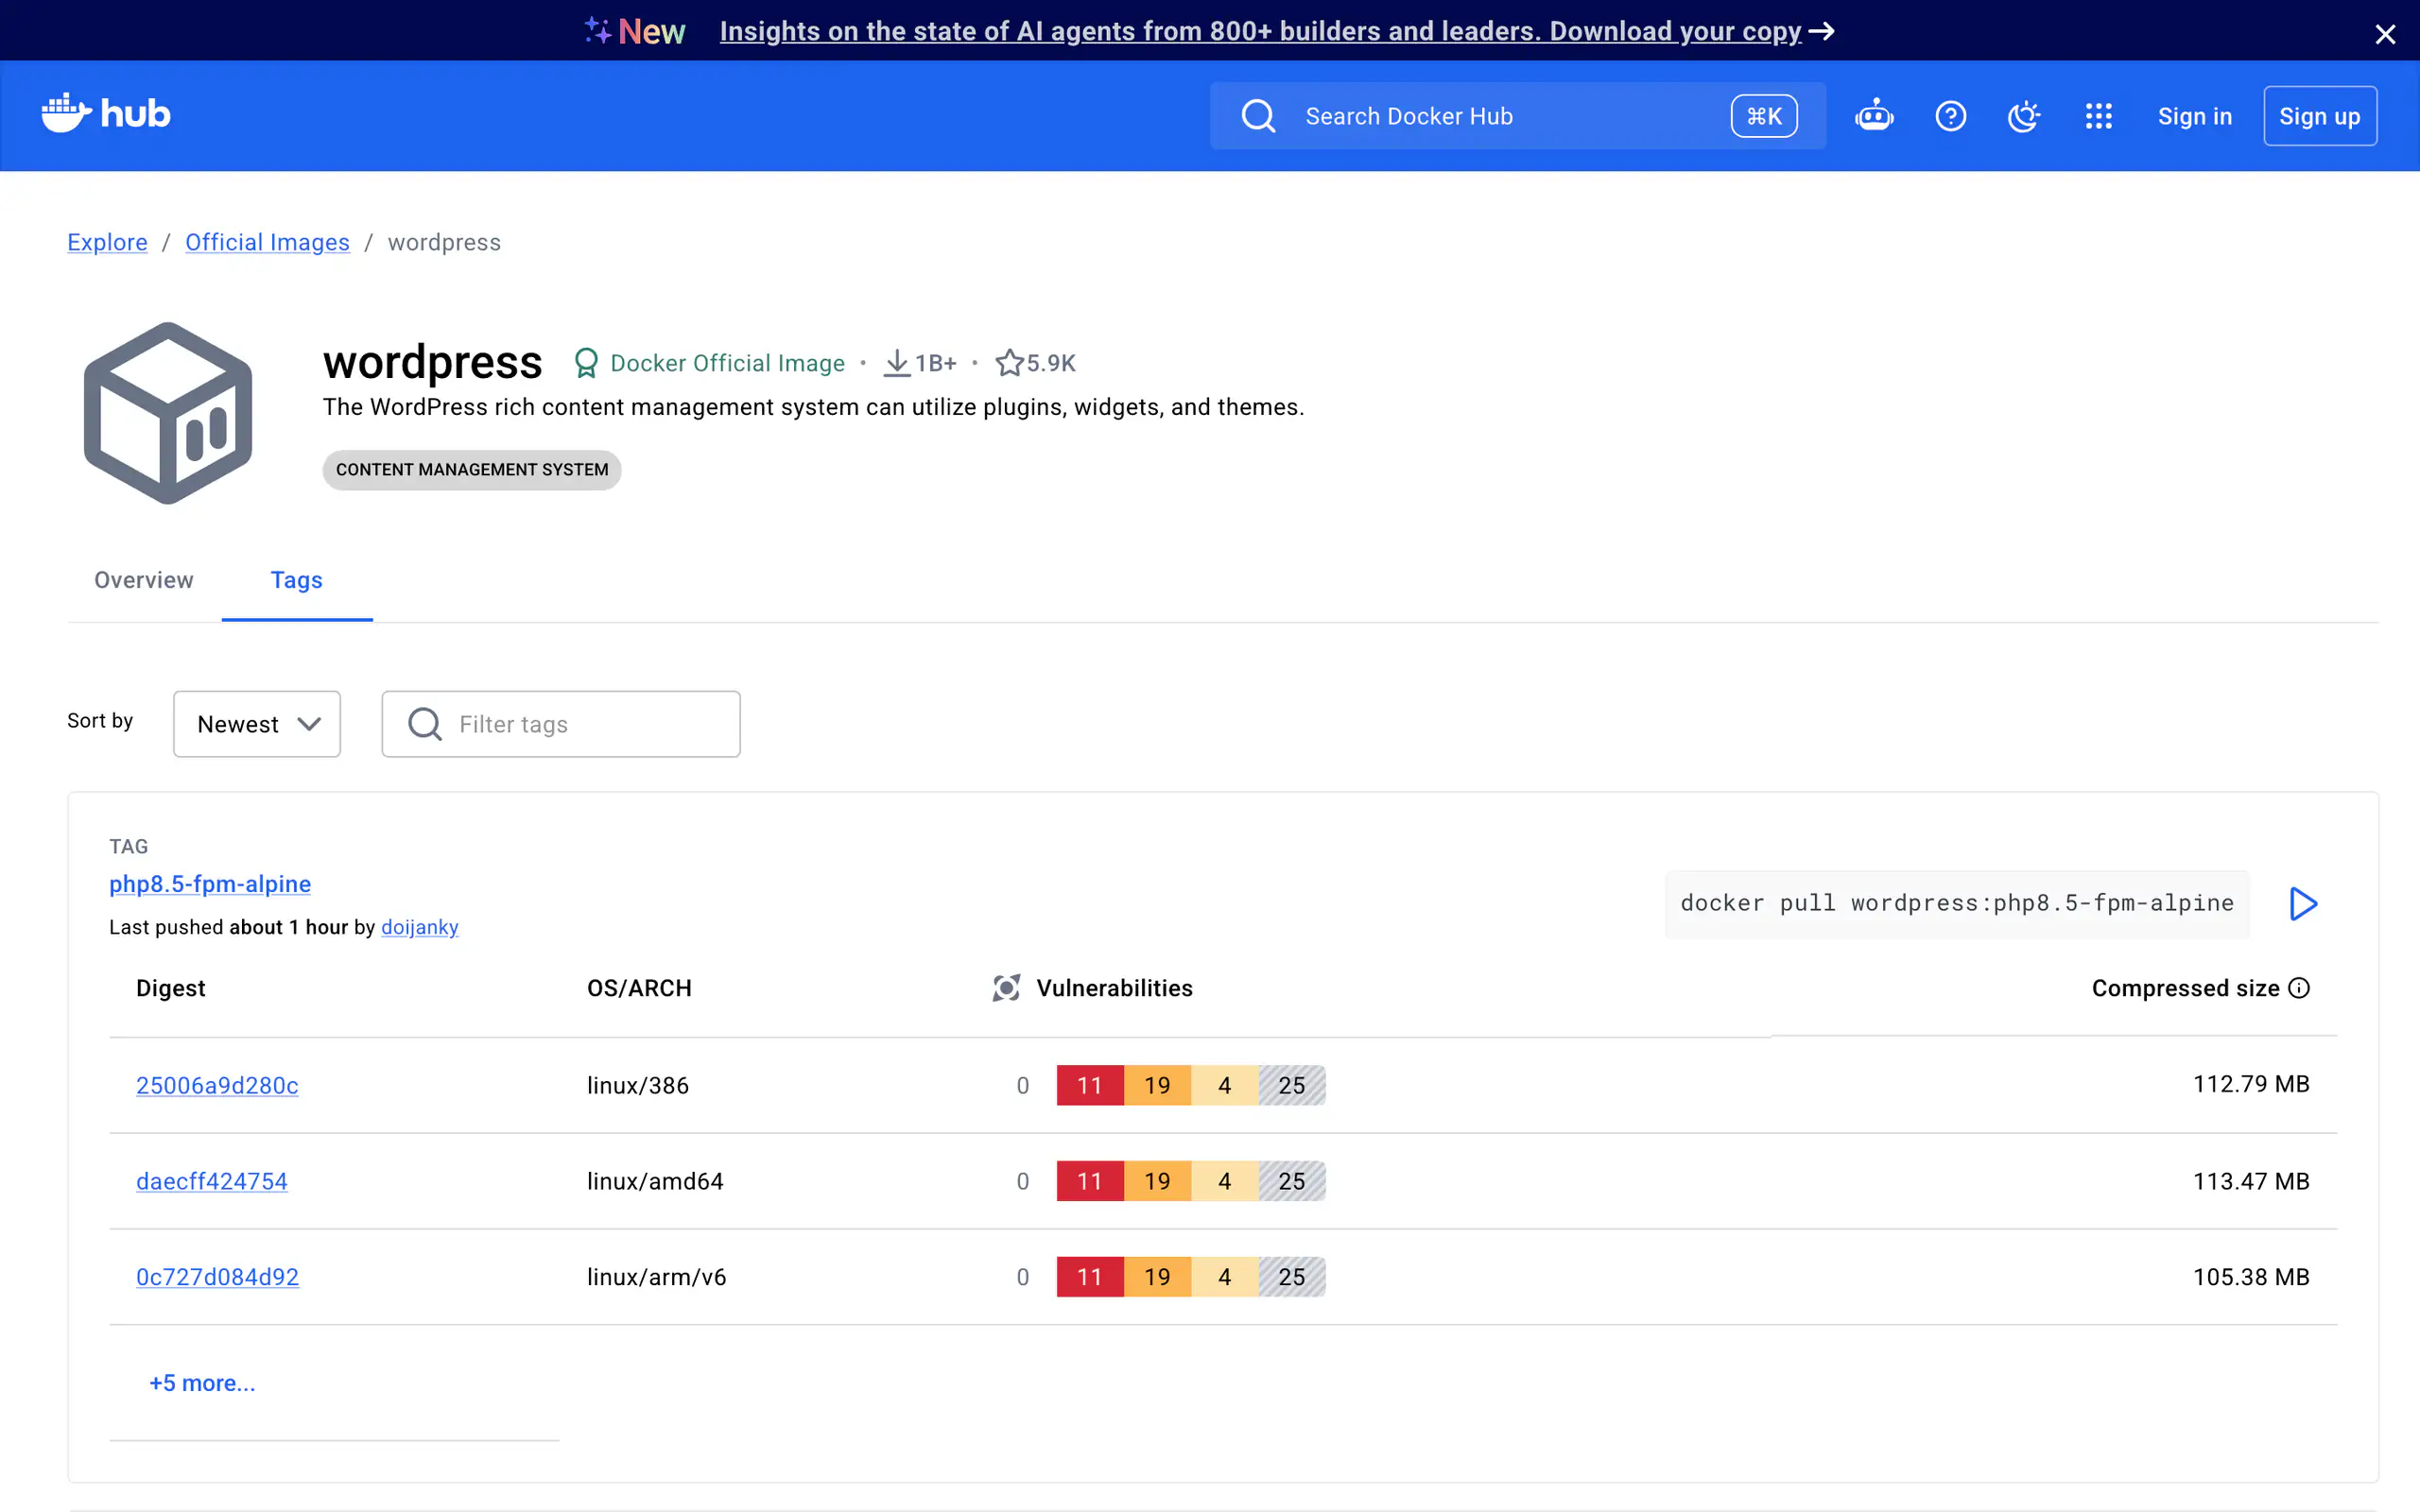Click the Docker Hub logo
Image resolution: width=2420 pixels, height=1512 pixels.
tap(106, 114)
